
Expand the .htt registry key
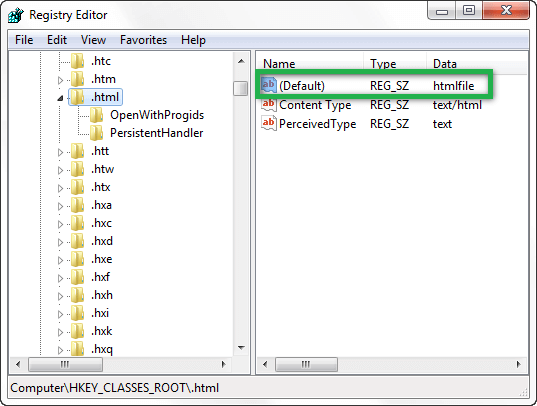point(61,152)
